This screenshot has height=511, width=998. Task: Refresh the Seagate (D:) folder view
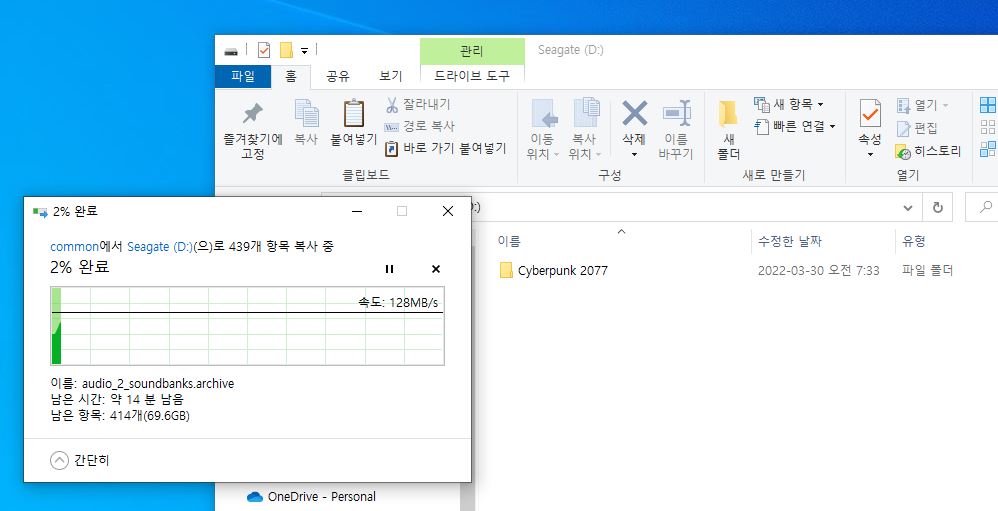(x=938, y=207)
